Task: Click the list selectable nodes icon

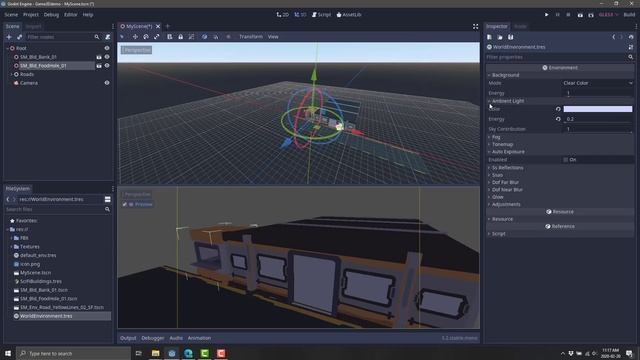Action: [x=169, y=37]
